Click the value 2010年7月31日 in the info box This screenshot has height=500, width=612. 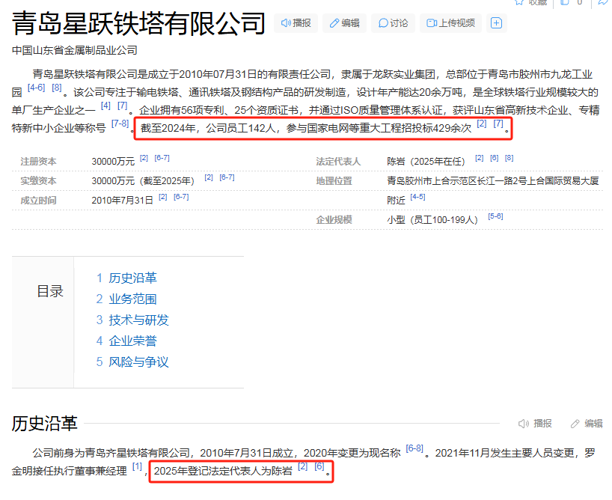pos(122,201)
